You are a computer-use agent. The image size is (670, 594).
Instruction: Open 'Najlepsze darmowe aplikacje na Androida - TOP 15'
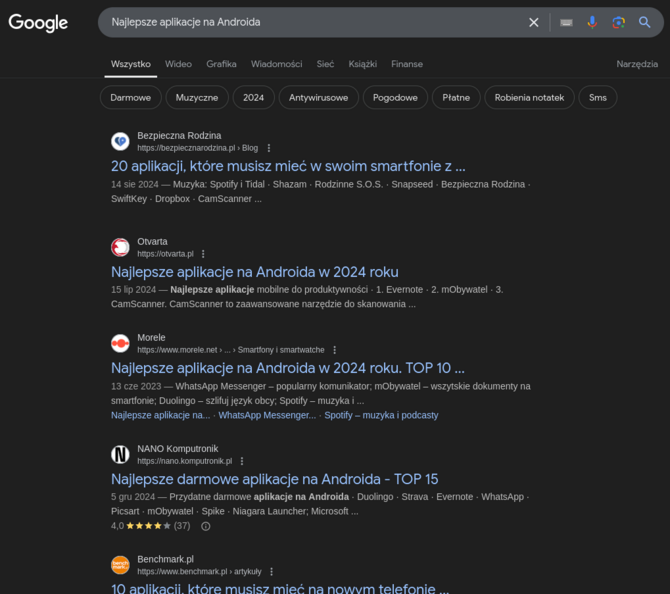point(274,479)
